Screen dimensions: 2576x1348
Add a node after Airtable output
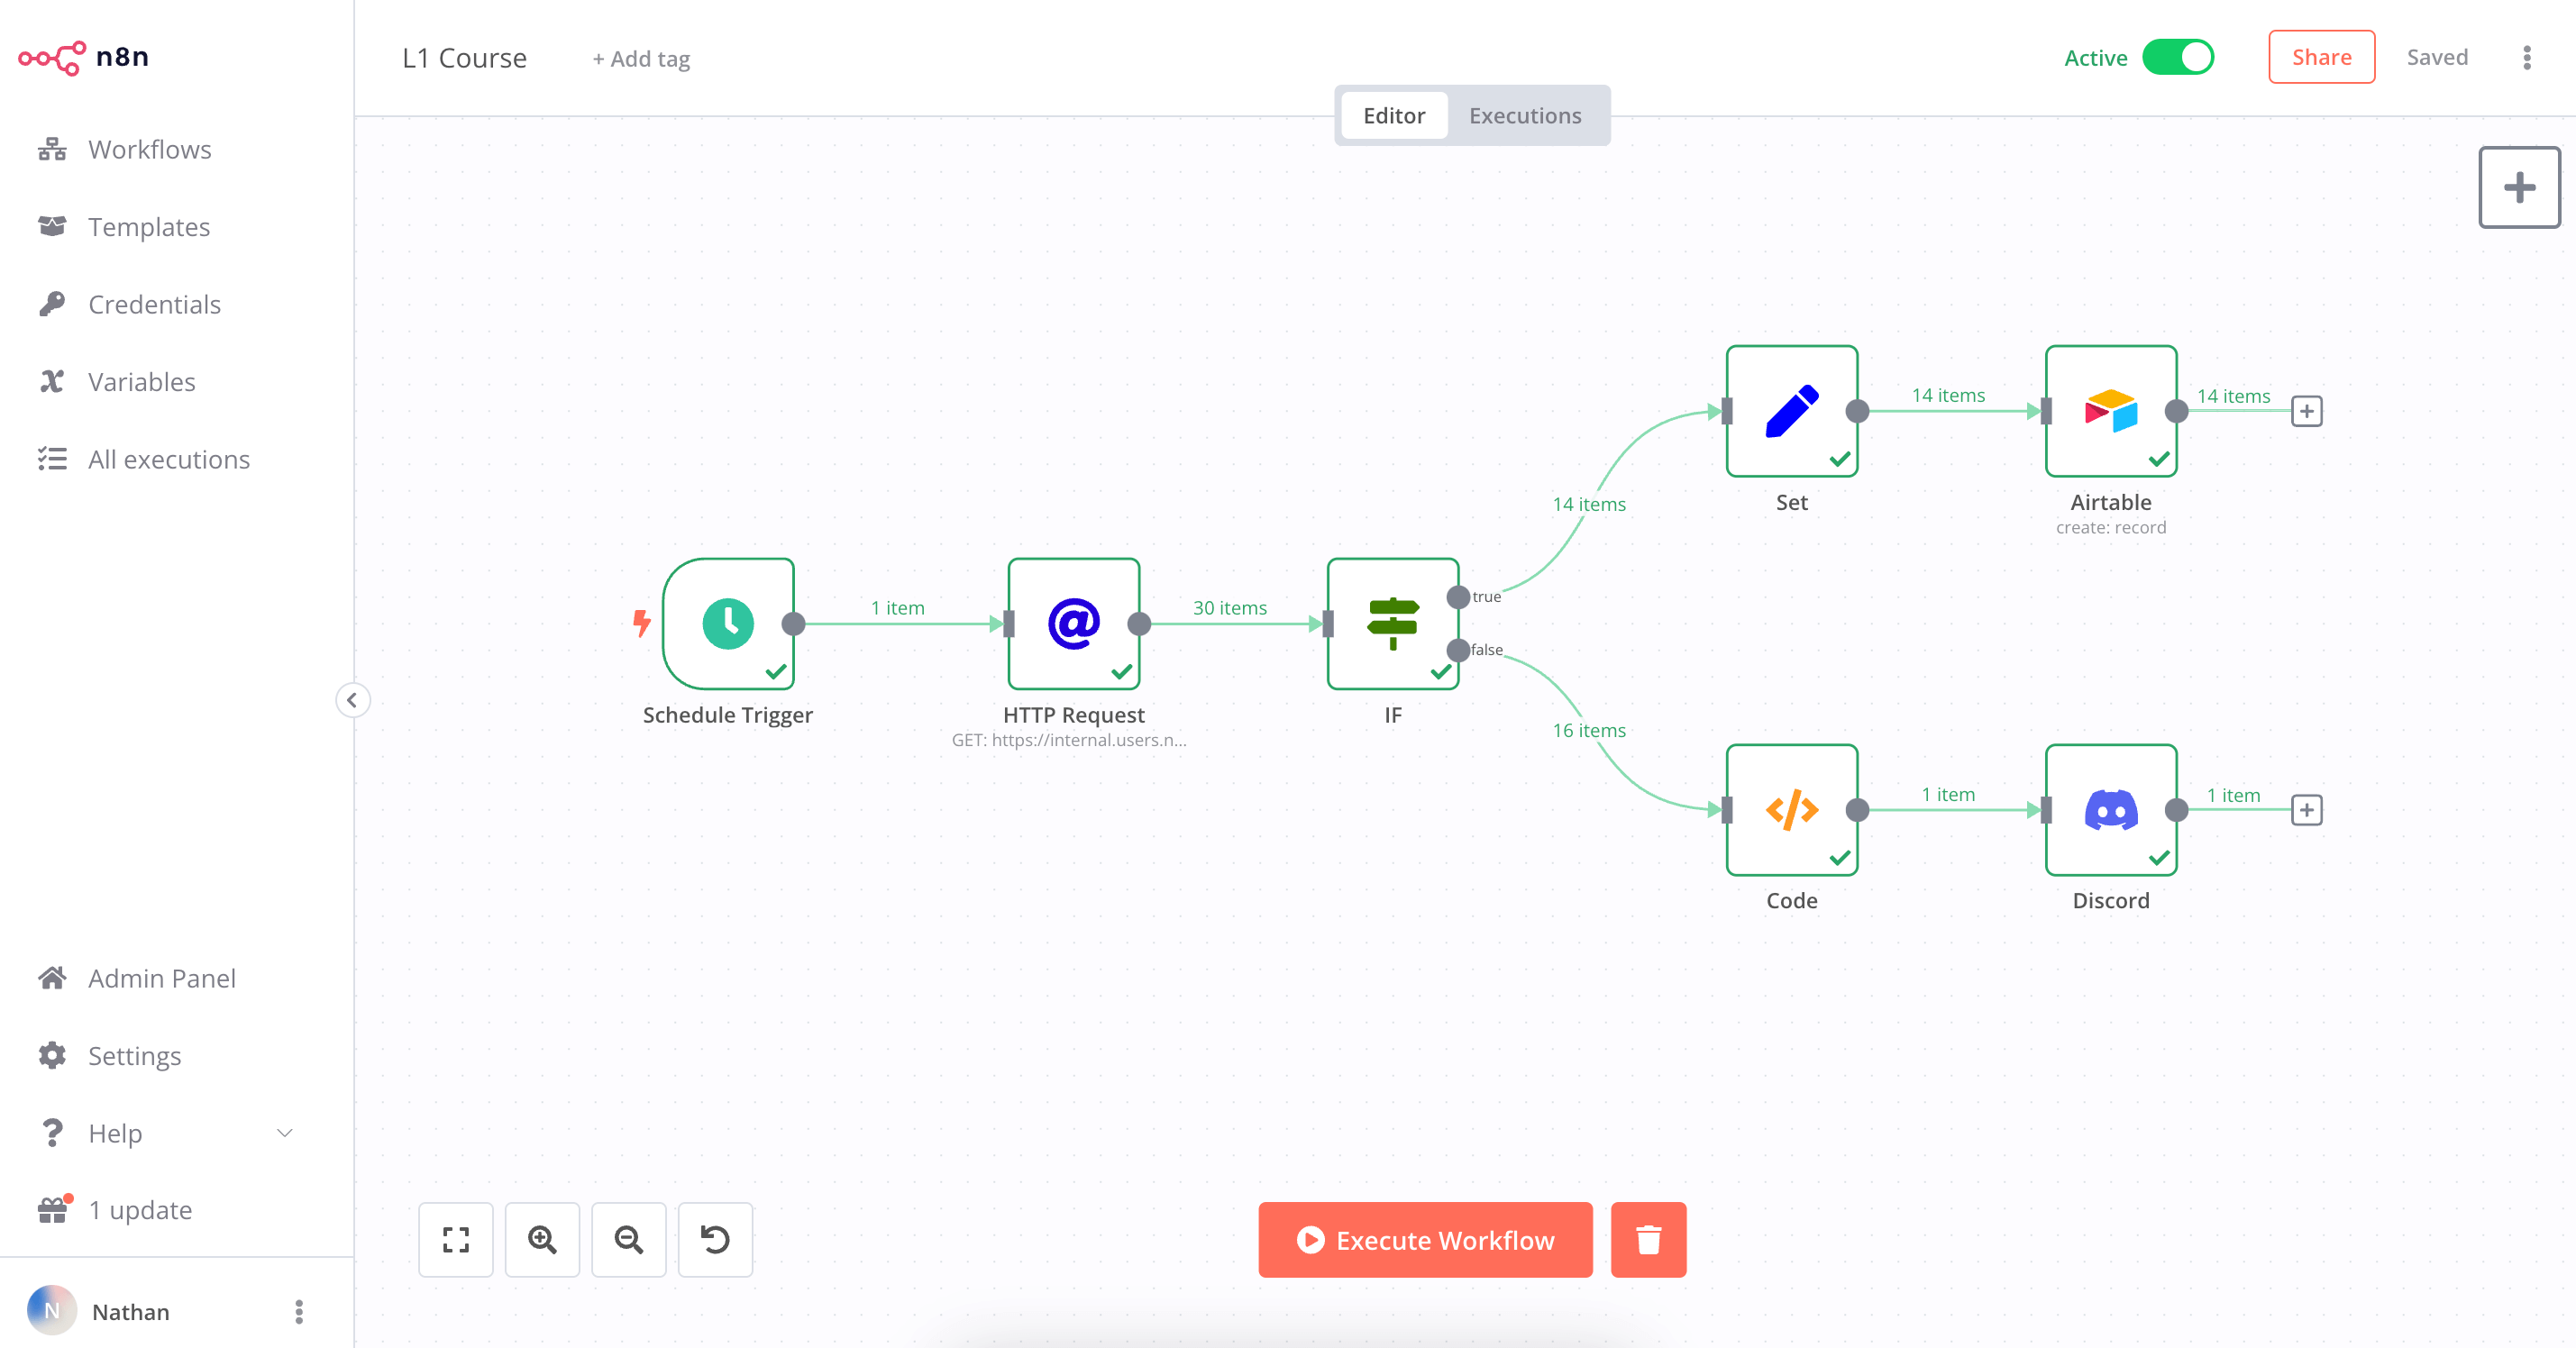click(x=2307, y=411)
